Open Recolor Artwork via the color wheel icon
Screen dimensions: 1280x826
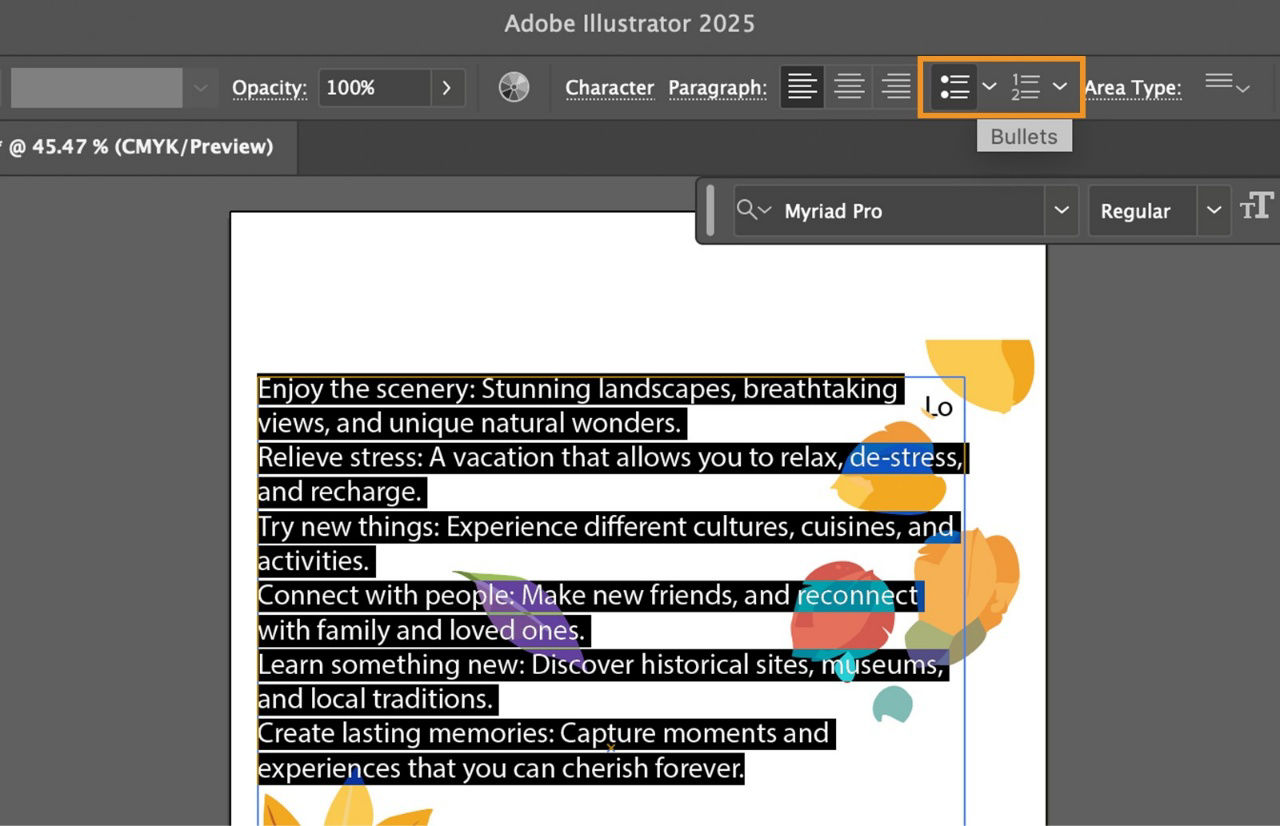tap(513, 87)
